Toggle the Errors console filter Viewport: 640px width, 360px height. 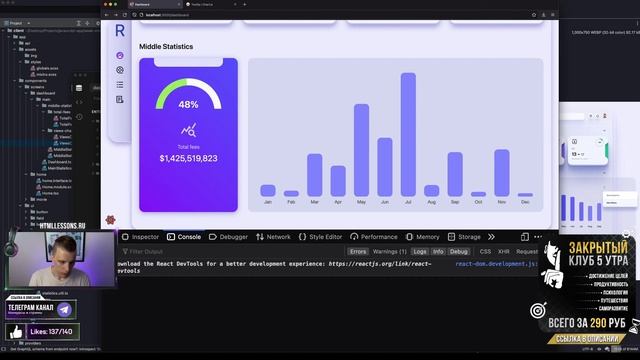(358, 251)
